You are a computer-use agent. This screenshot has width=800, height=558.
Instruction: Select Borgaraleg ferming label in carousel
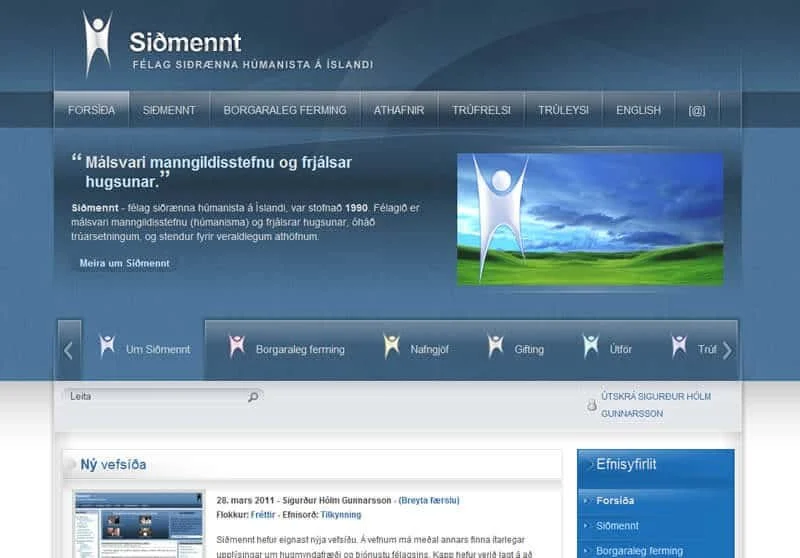(300, 349)
